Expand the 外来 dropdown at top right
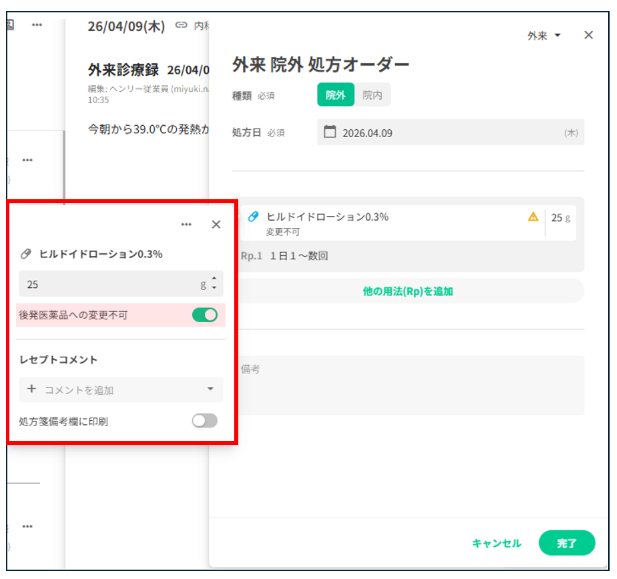Image resolution: width=617 pixels, height=579 pixels. pyautogui.click(x=544, y=36)
